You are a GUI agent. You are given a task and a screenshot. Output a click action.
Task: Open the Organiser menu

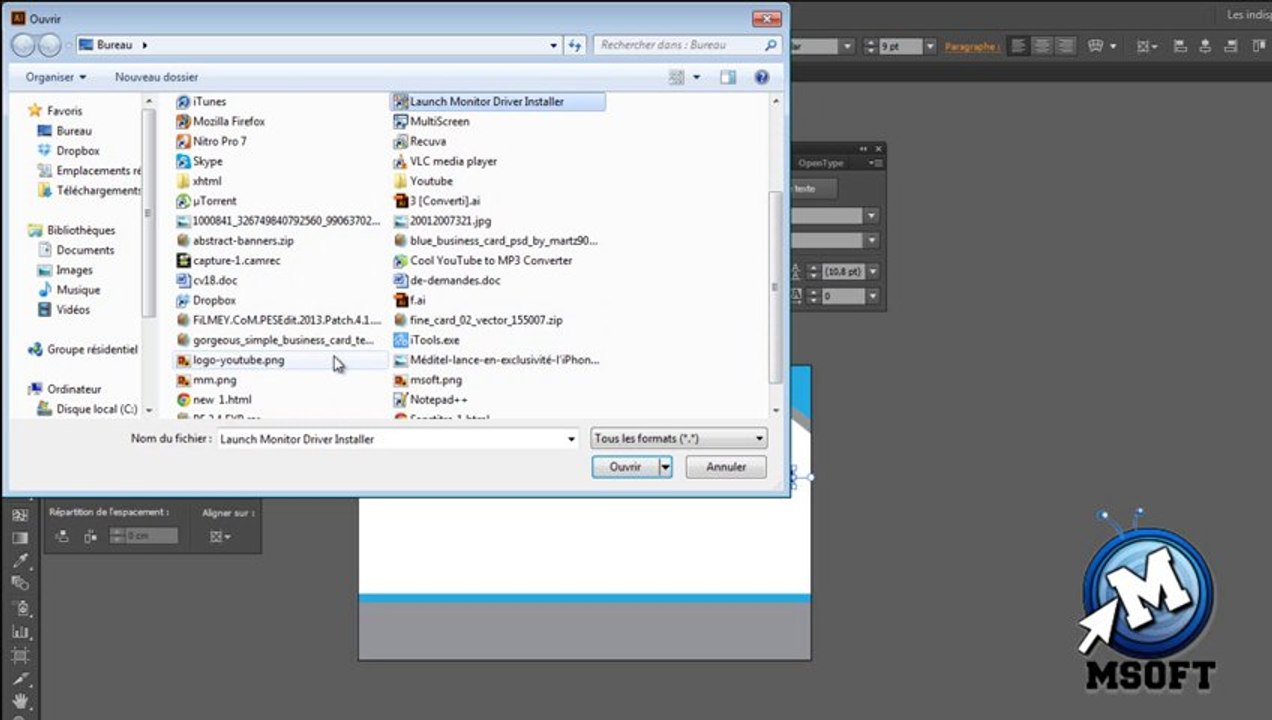point(56,77)
